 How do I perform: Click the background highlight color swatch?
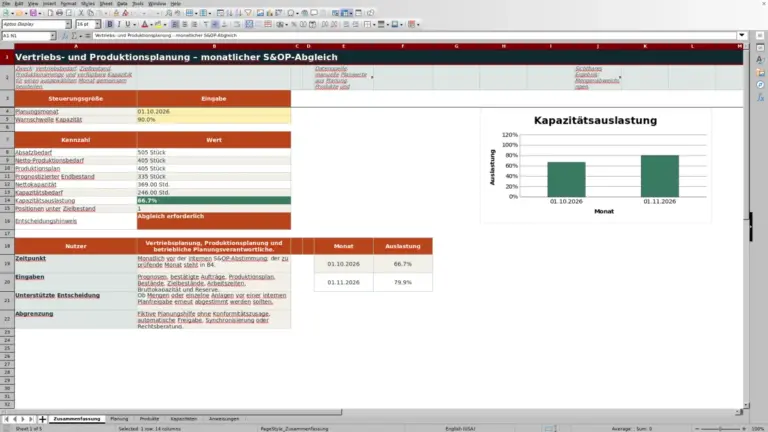[158, 24]
